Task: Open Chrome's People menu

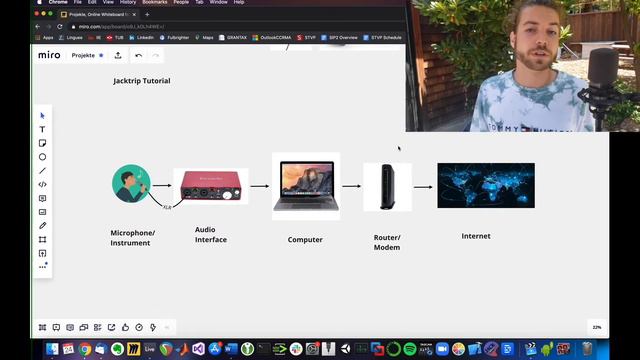Action: point(181,2)
